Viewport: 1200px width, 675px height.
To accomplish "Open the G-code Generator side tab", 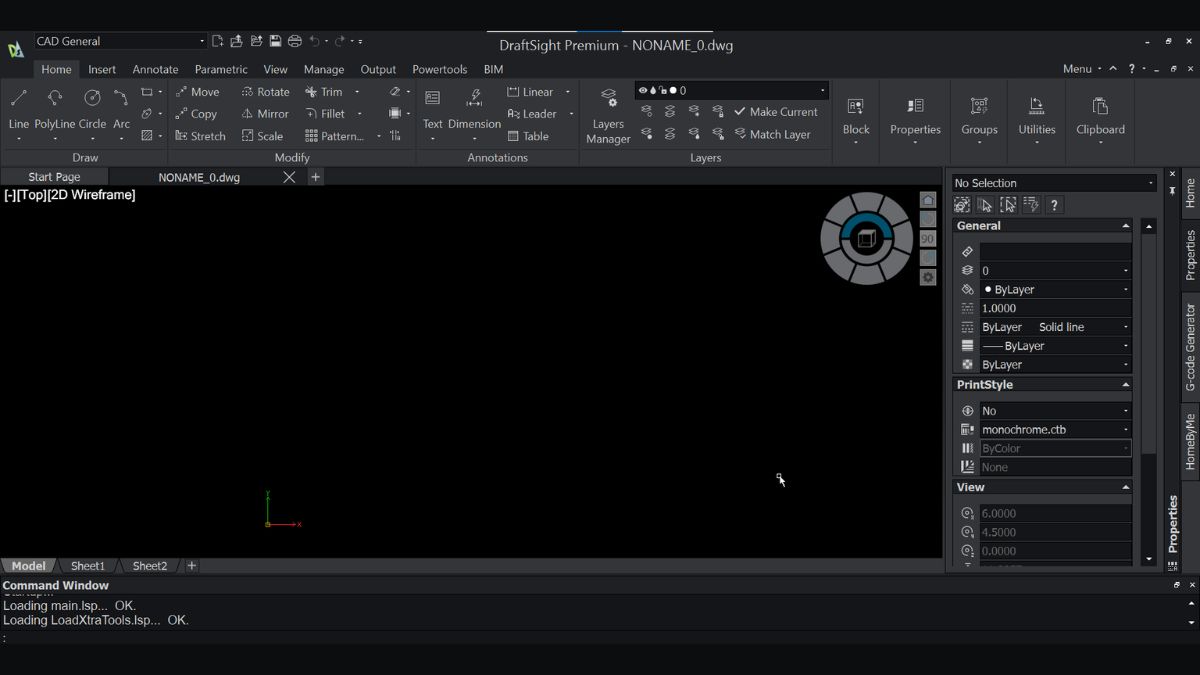I will (x=1190, y=347).
